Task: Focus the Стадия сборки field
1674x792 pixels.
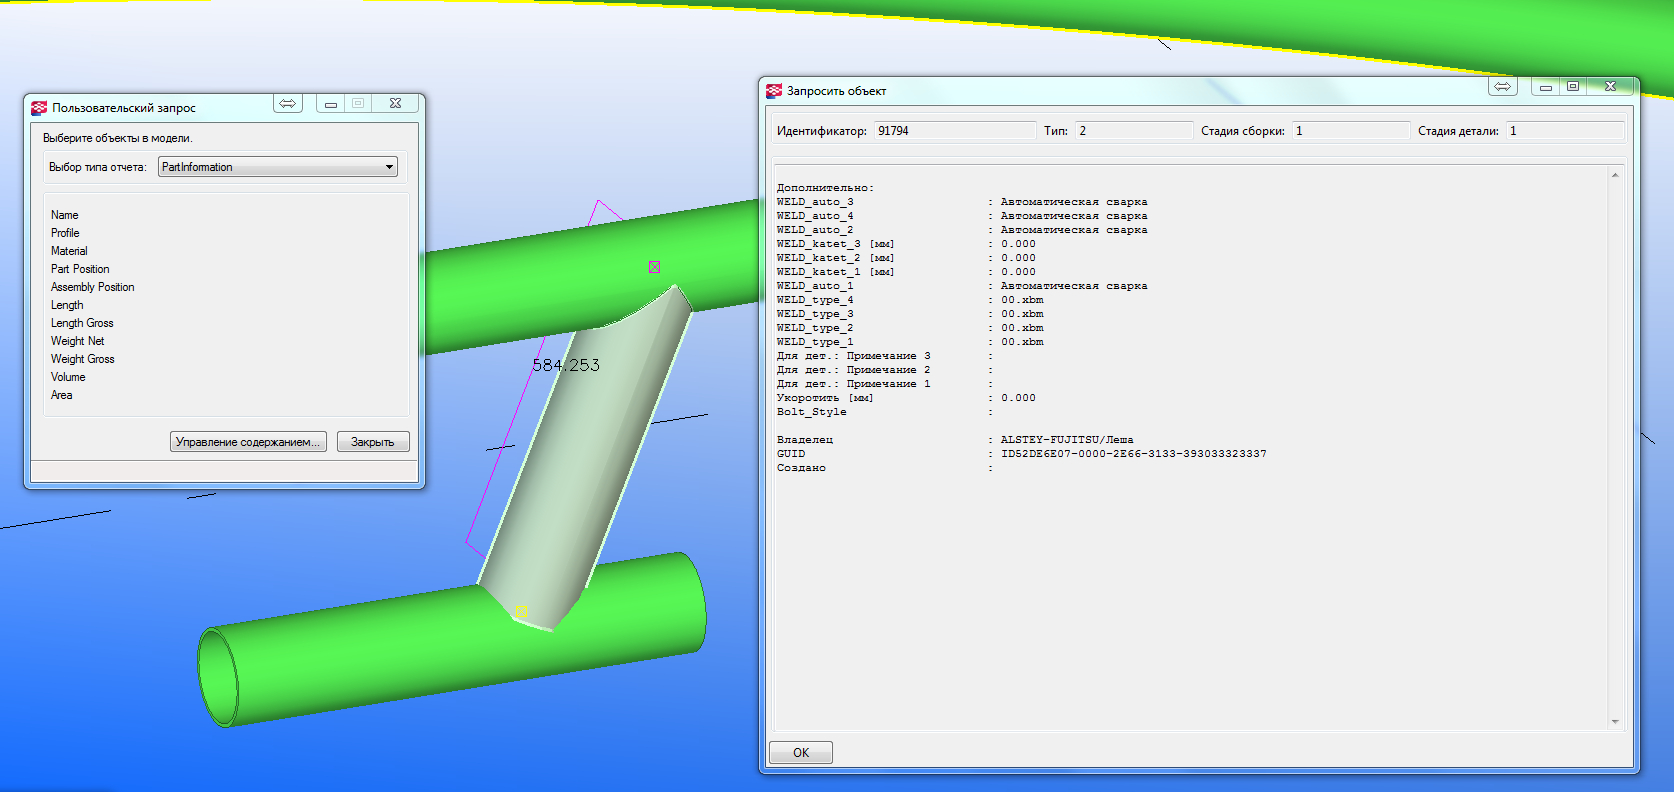Action: pyautogui.click(x=1350, y=131)
